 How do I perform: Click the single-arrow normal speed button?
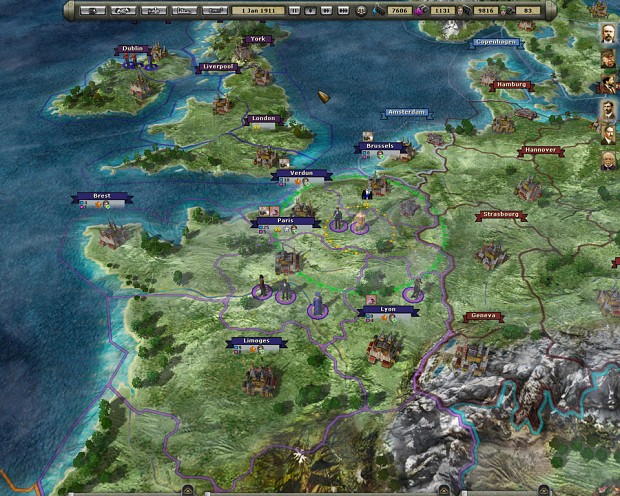pos(310,11)
